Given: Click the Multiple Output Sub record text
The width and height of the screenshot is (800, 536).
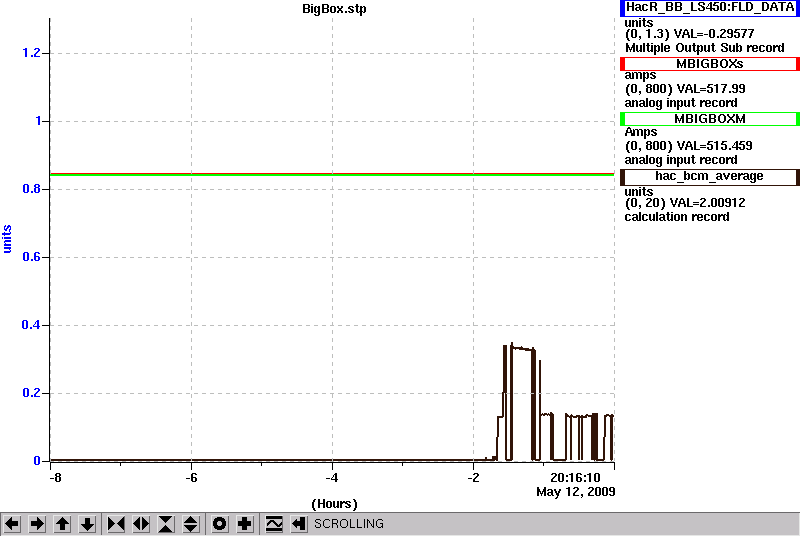Looking at the screenshot, I should 705,48.
